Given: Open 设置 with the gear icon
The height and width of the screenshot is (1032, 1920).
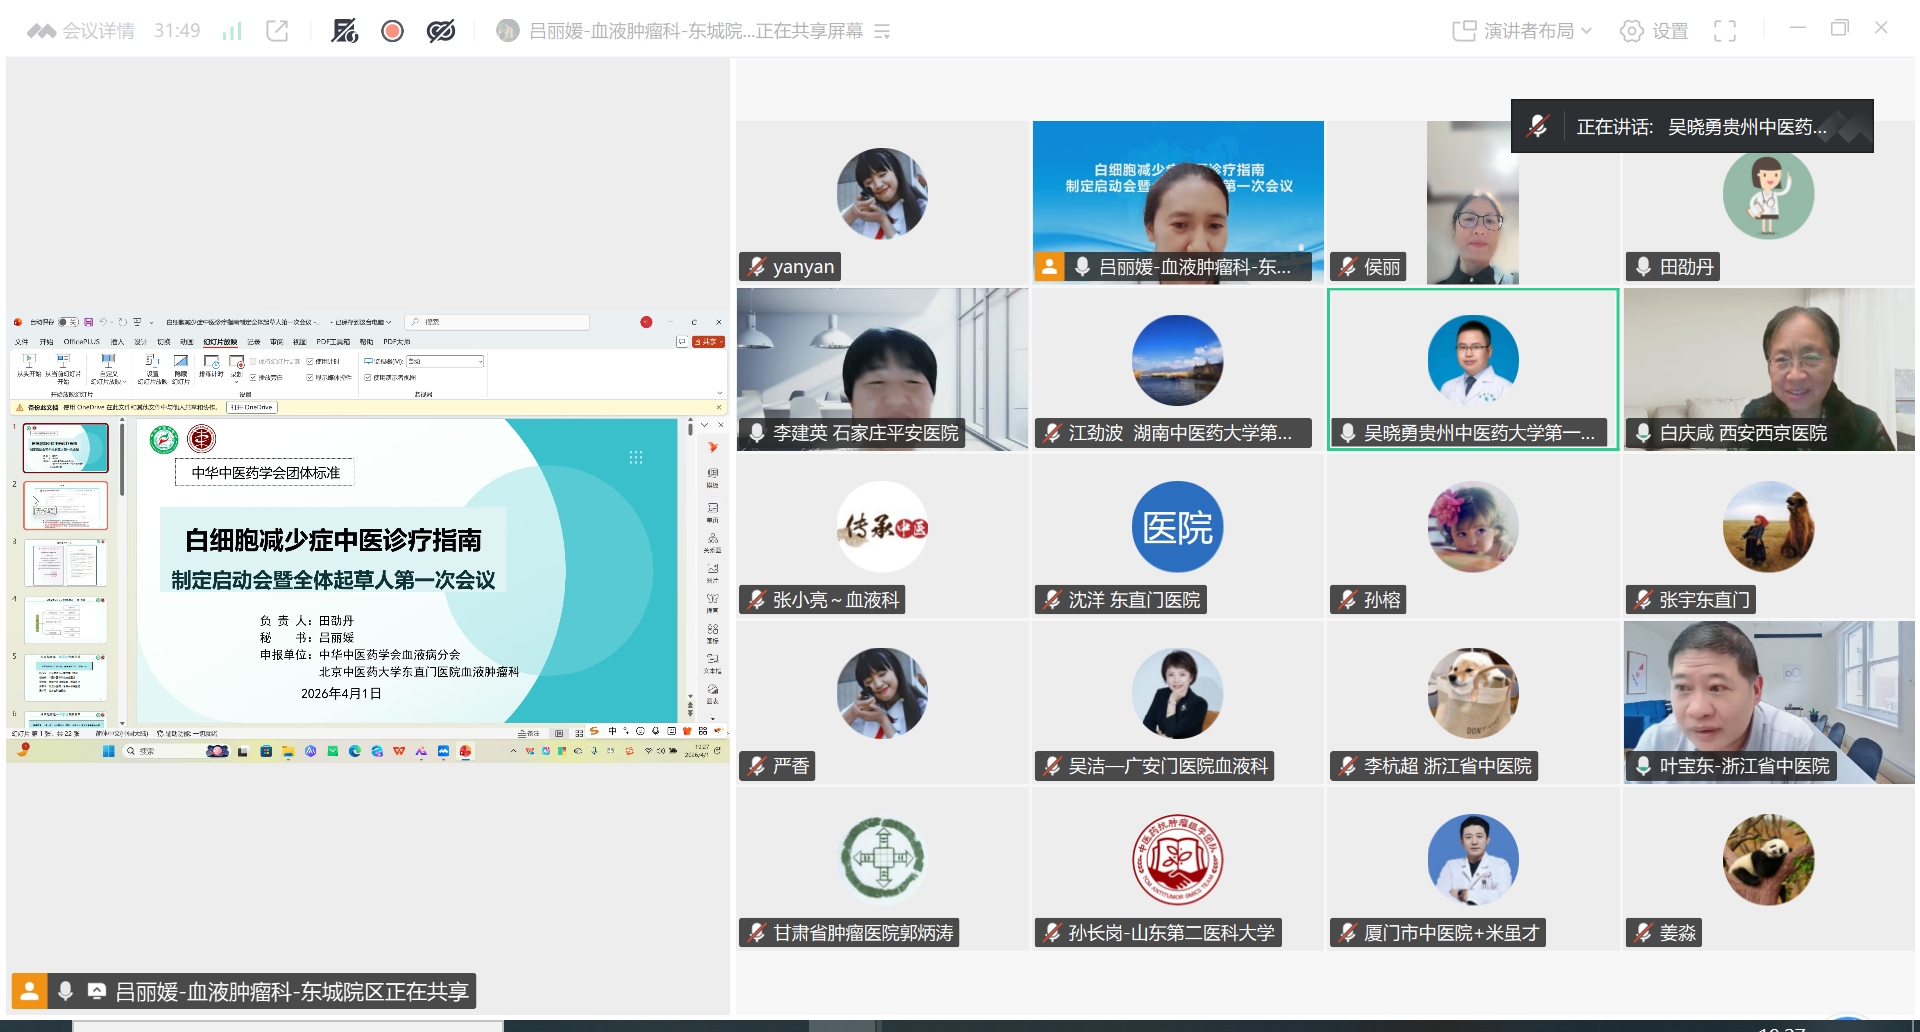Looking at the screenshot, I should [1654, 31].
